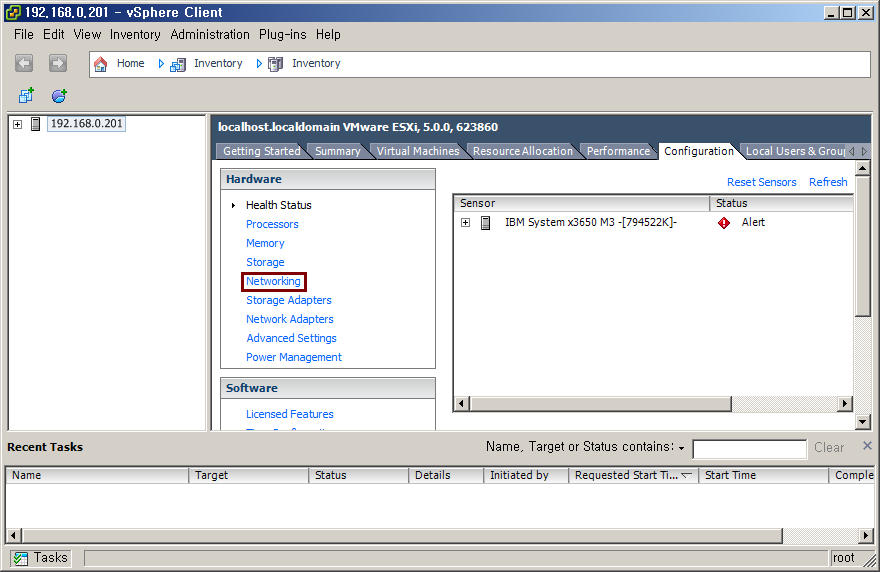Switch to the Summary tab
Viewport: 880px width, 572px height.
(x=337, y=151)
